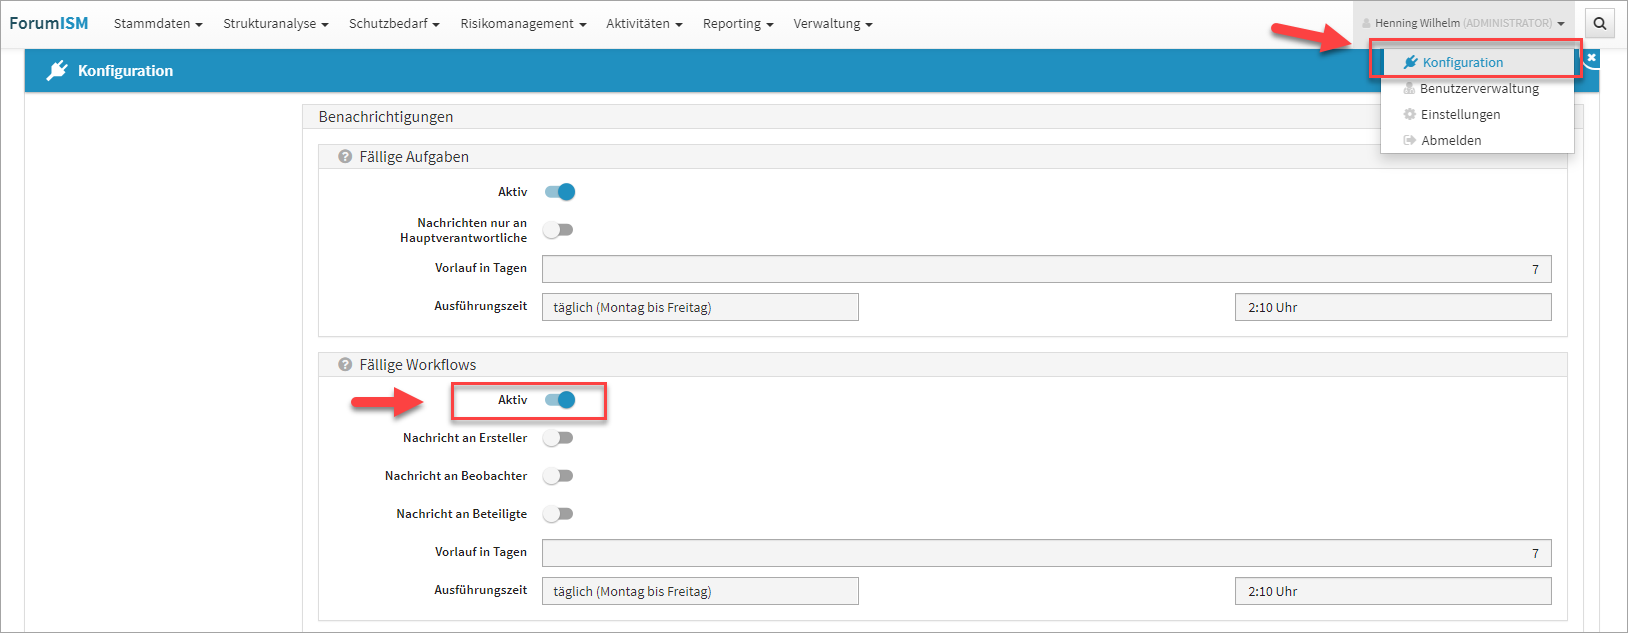The height and width of the screenshot is (633, 1628).
Task: Turn on Nachricht an Ersteller toggle
Action: (x=558, y=438)
